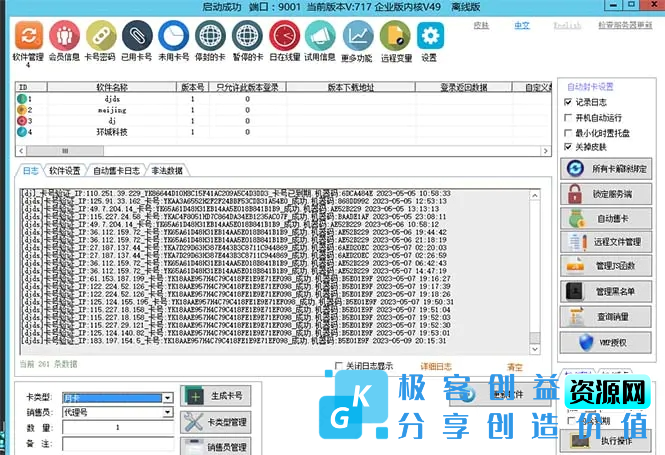Show 暂停的卡 paused cards icon
This screenshot has height=455, width=665.
pos(247,36)
